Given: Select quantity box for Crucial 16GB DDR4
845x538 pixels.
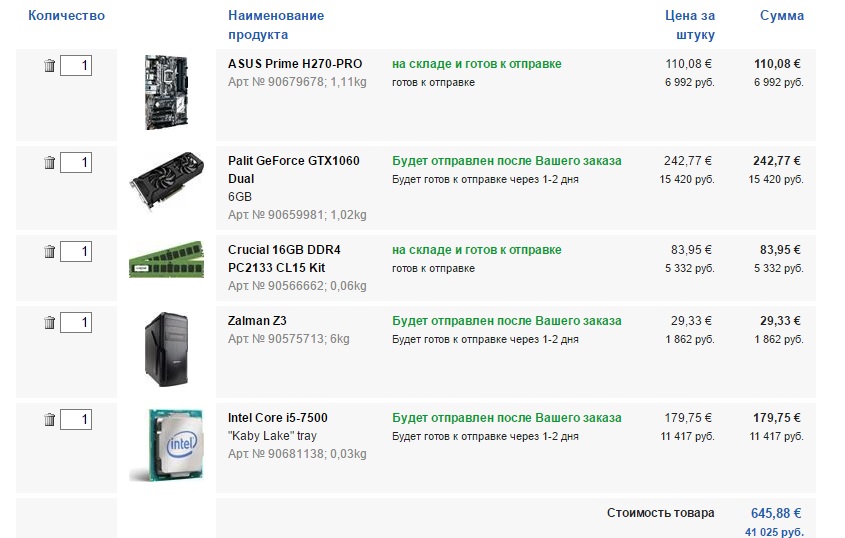Looking at the screenshot, I should coord(76,252).
